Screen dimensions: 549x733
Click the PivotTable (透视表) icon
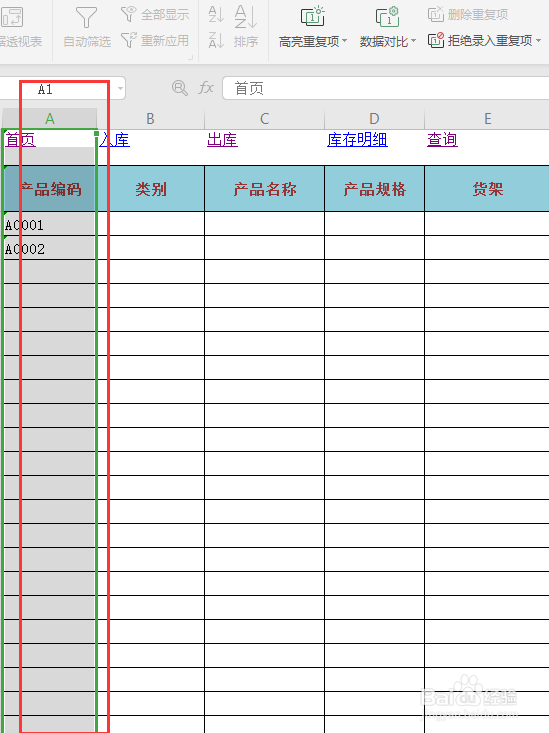(12, 17)
